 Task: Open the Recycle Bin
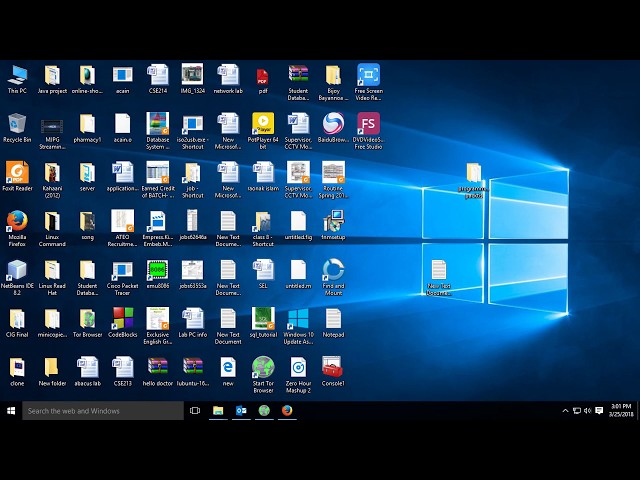coord(17,124)
